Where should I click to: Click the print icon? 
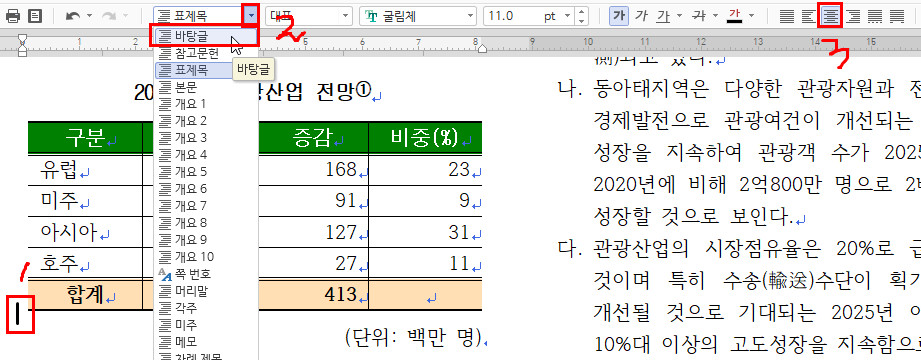13,16
